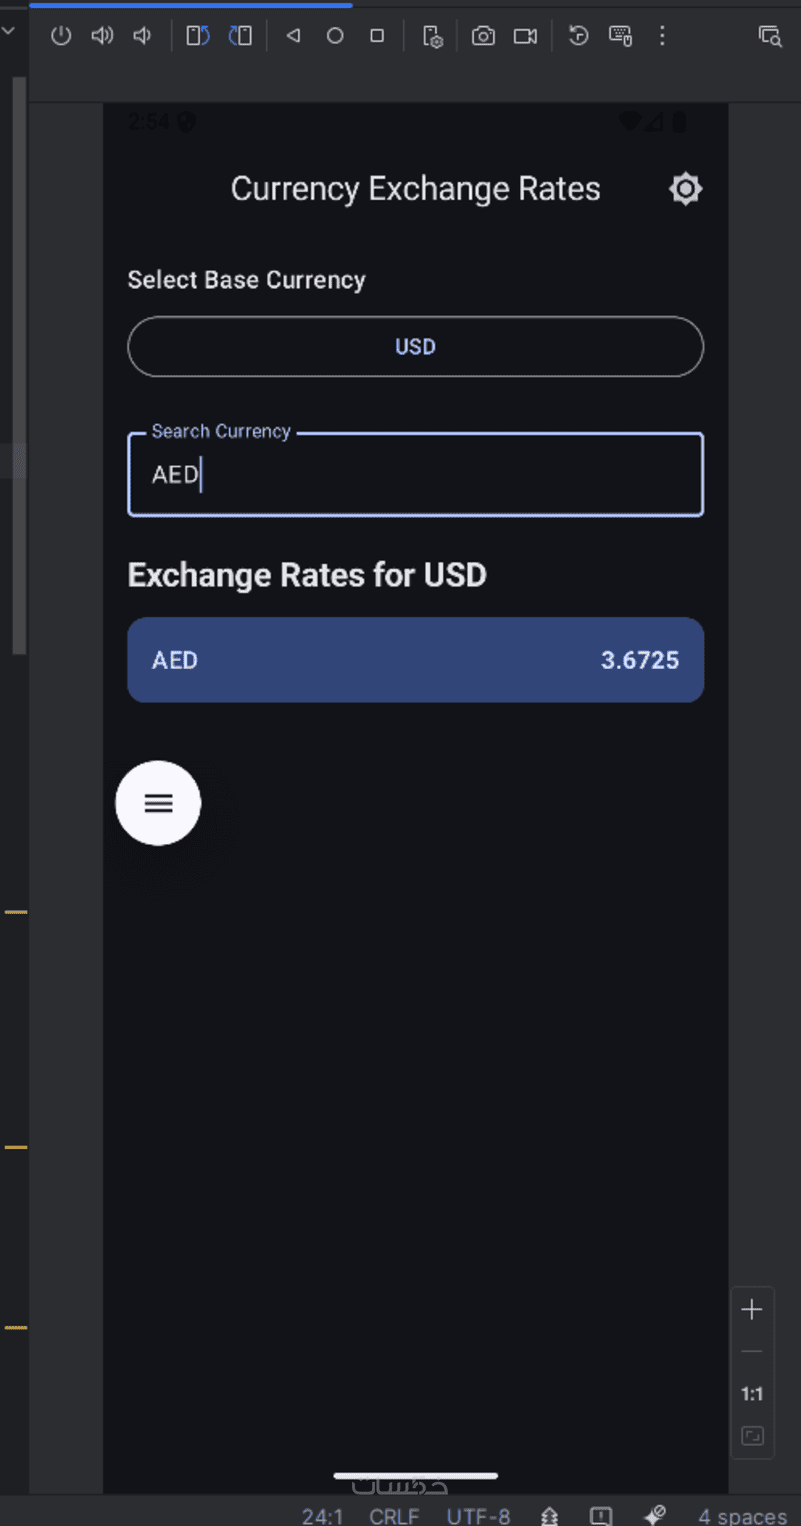Zoom in the emulator with the plus button
This screenshot has height=1526, width=801.
pos(752,1310)
